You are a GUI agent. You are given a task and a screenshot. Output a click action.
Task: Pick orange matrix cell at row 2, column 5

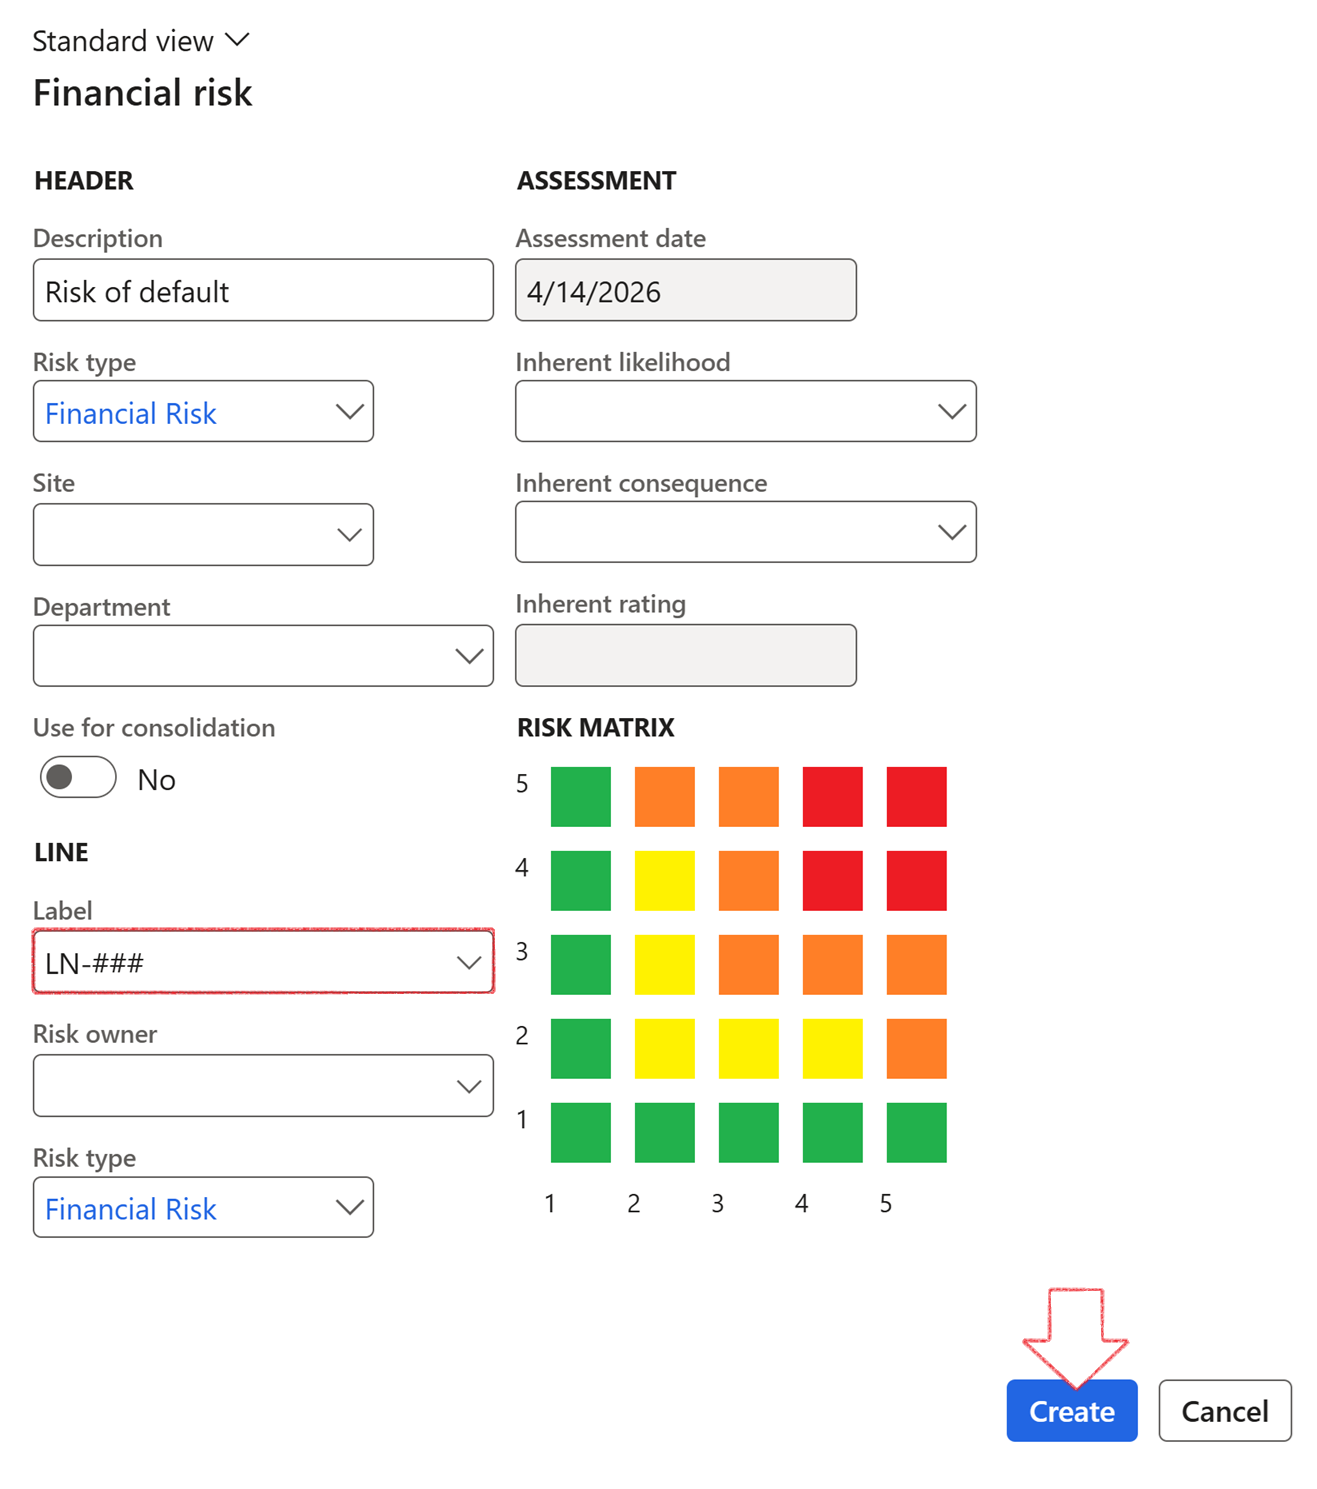pyautogui.click(x=916, y=1049)
